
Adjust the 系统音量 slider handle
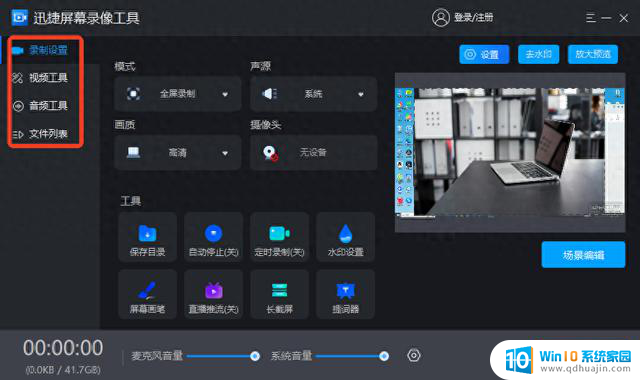384,356
